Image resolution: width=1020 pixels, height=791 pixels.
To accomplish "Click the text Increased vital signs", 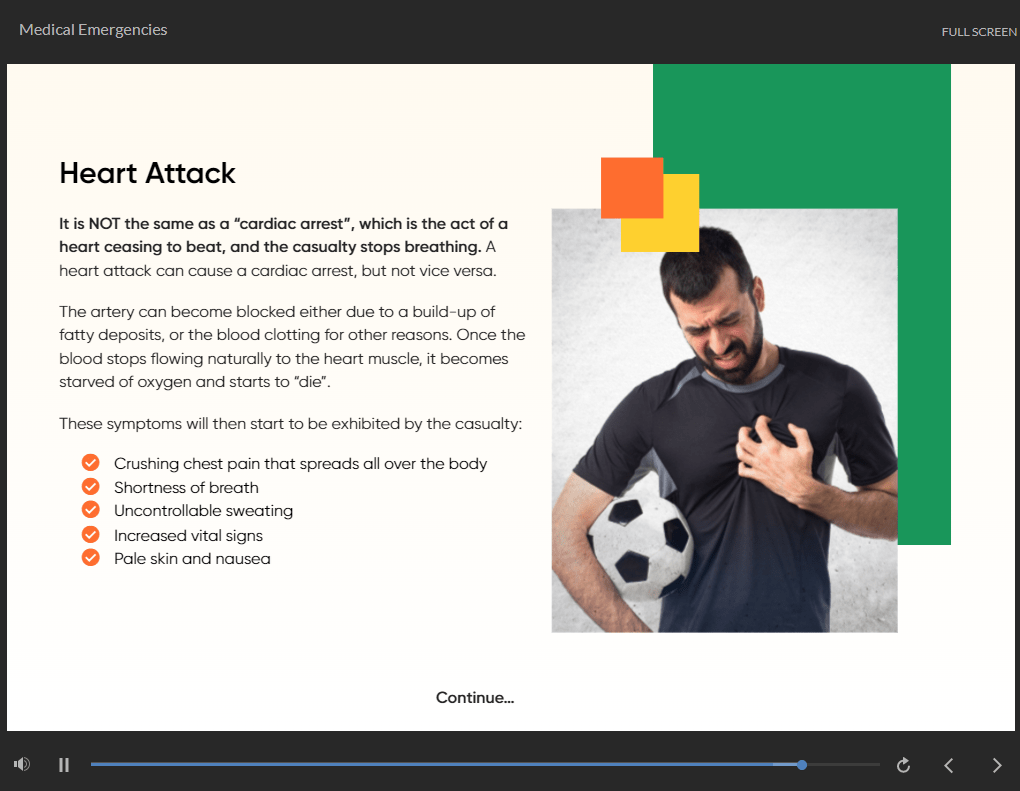I will click(x=189, y=535).
